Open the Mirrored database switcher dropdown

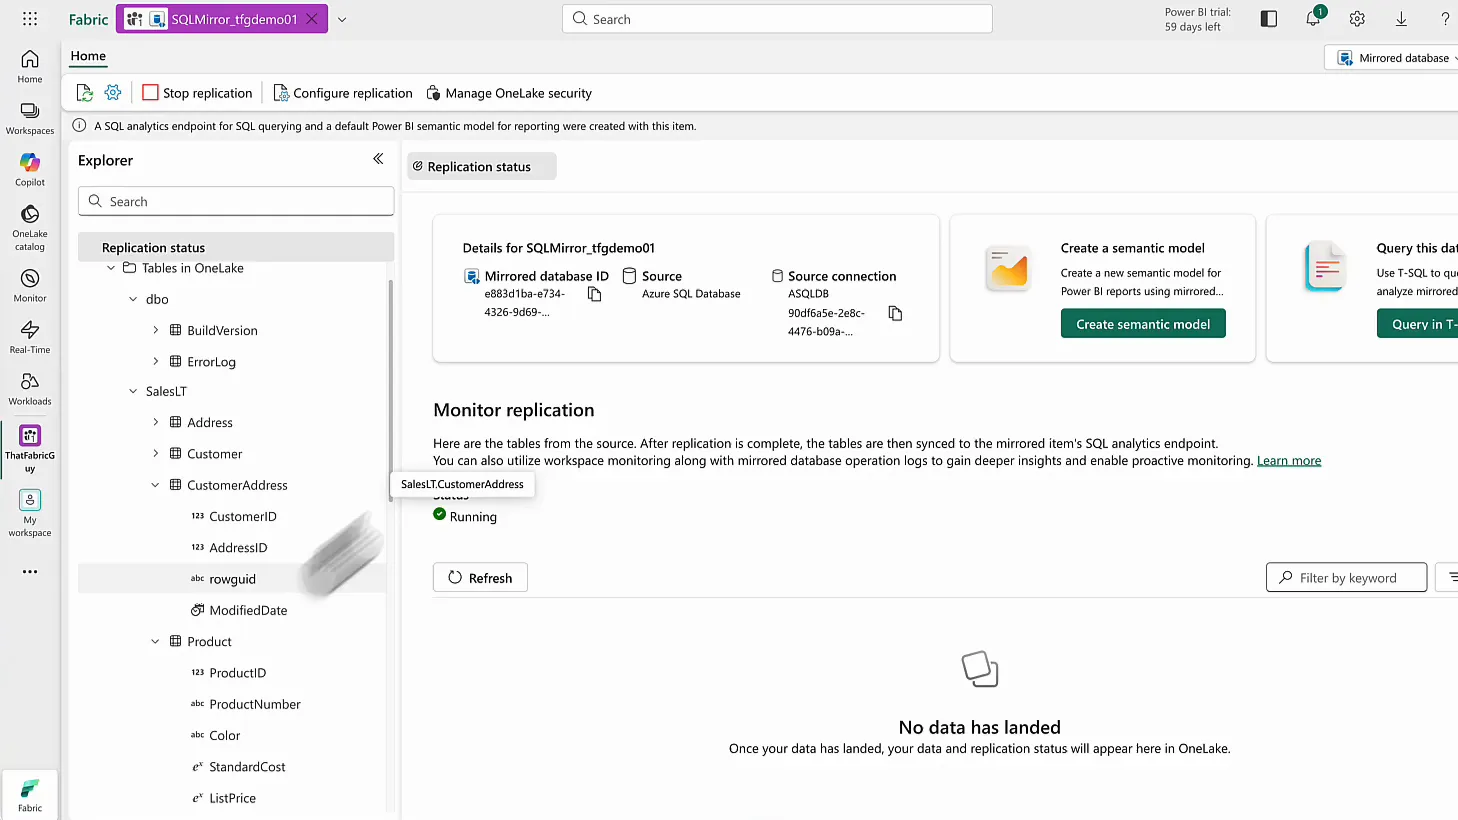click(x=1397, y=58)
